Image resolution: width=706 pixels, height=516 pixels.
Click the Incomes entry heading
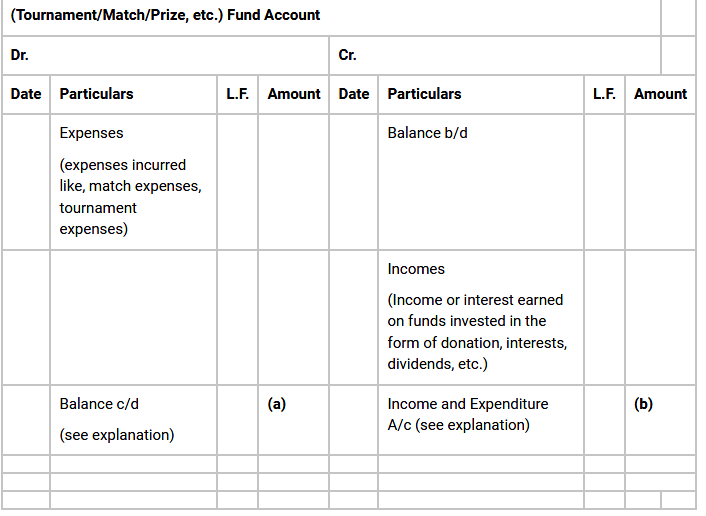pyautogui.click(x=416, y=268)
